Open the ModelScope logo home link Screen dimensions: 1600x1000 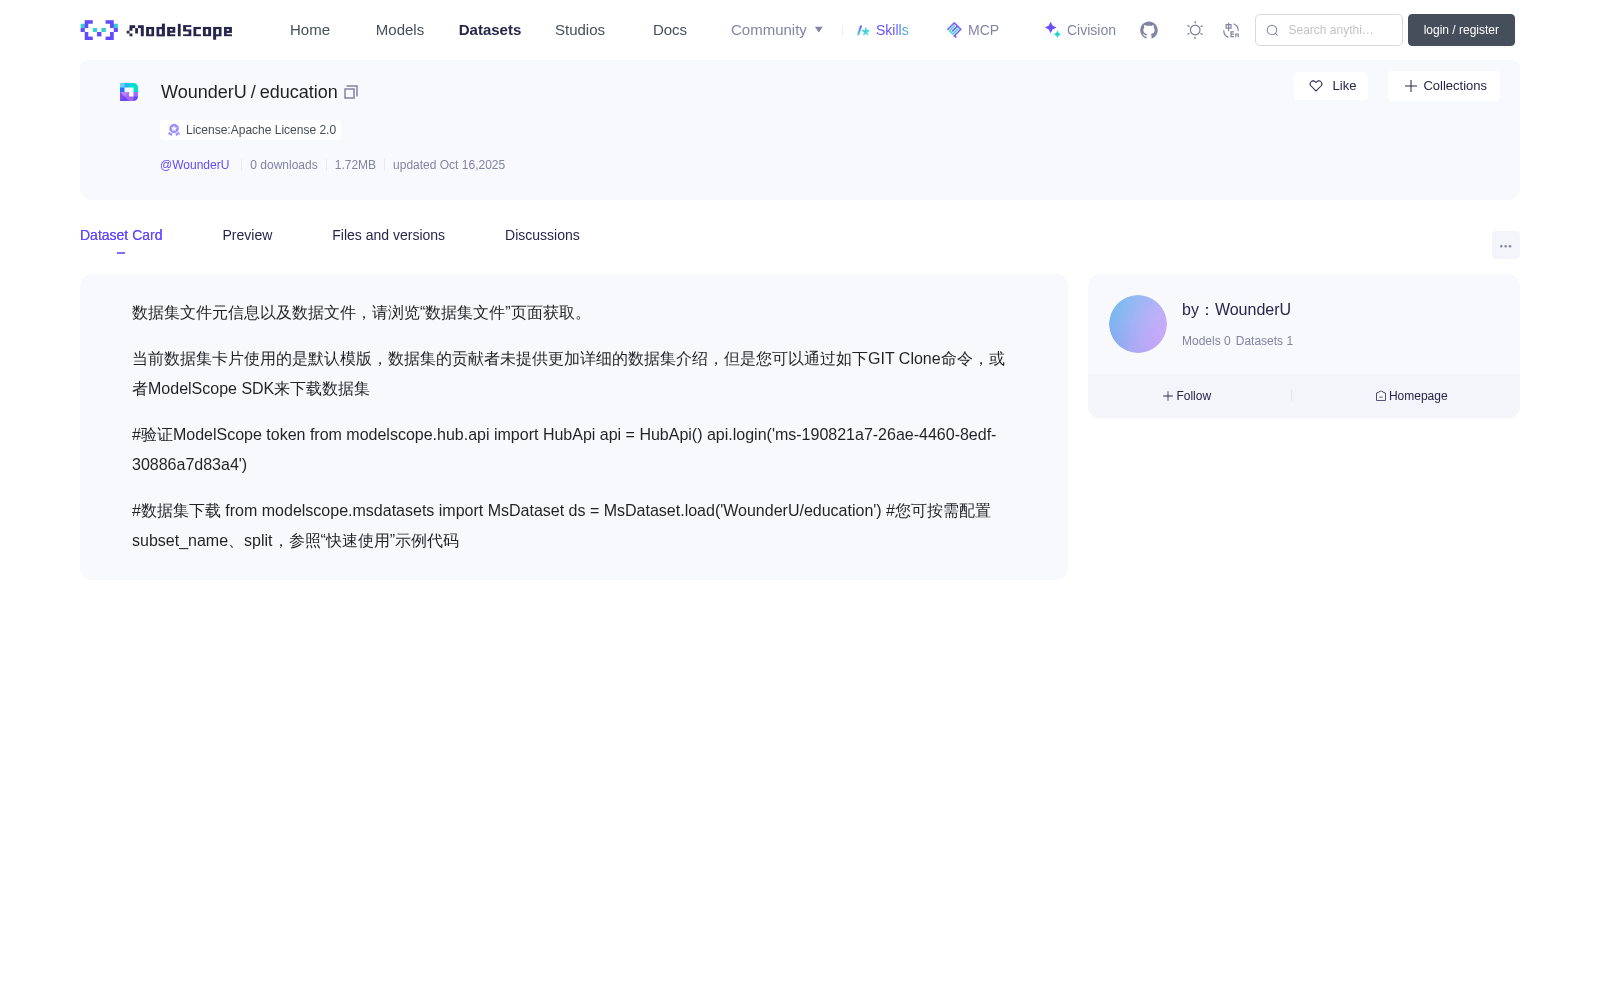pos(157,30)
